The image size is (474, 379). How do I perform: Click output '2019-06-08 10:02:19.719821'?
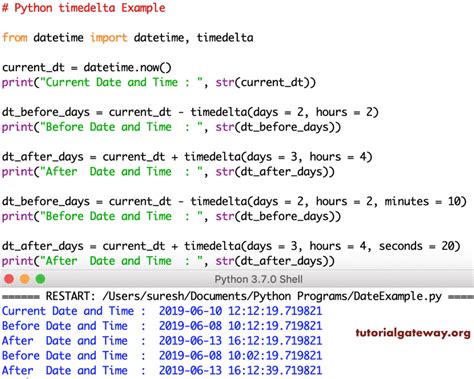[x=240, y=355]
